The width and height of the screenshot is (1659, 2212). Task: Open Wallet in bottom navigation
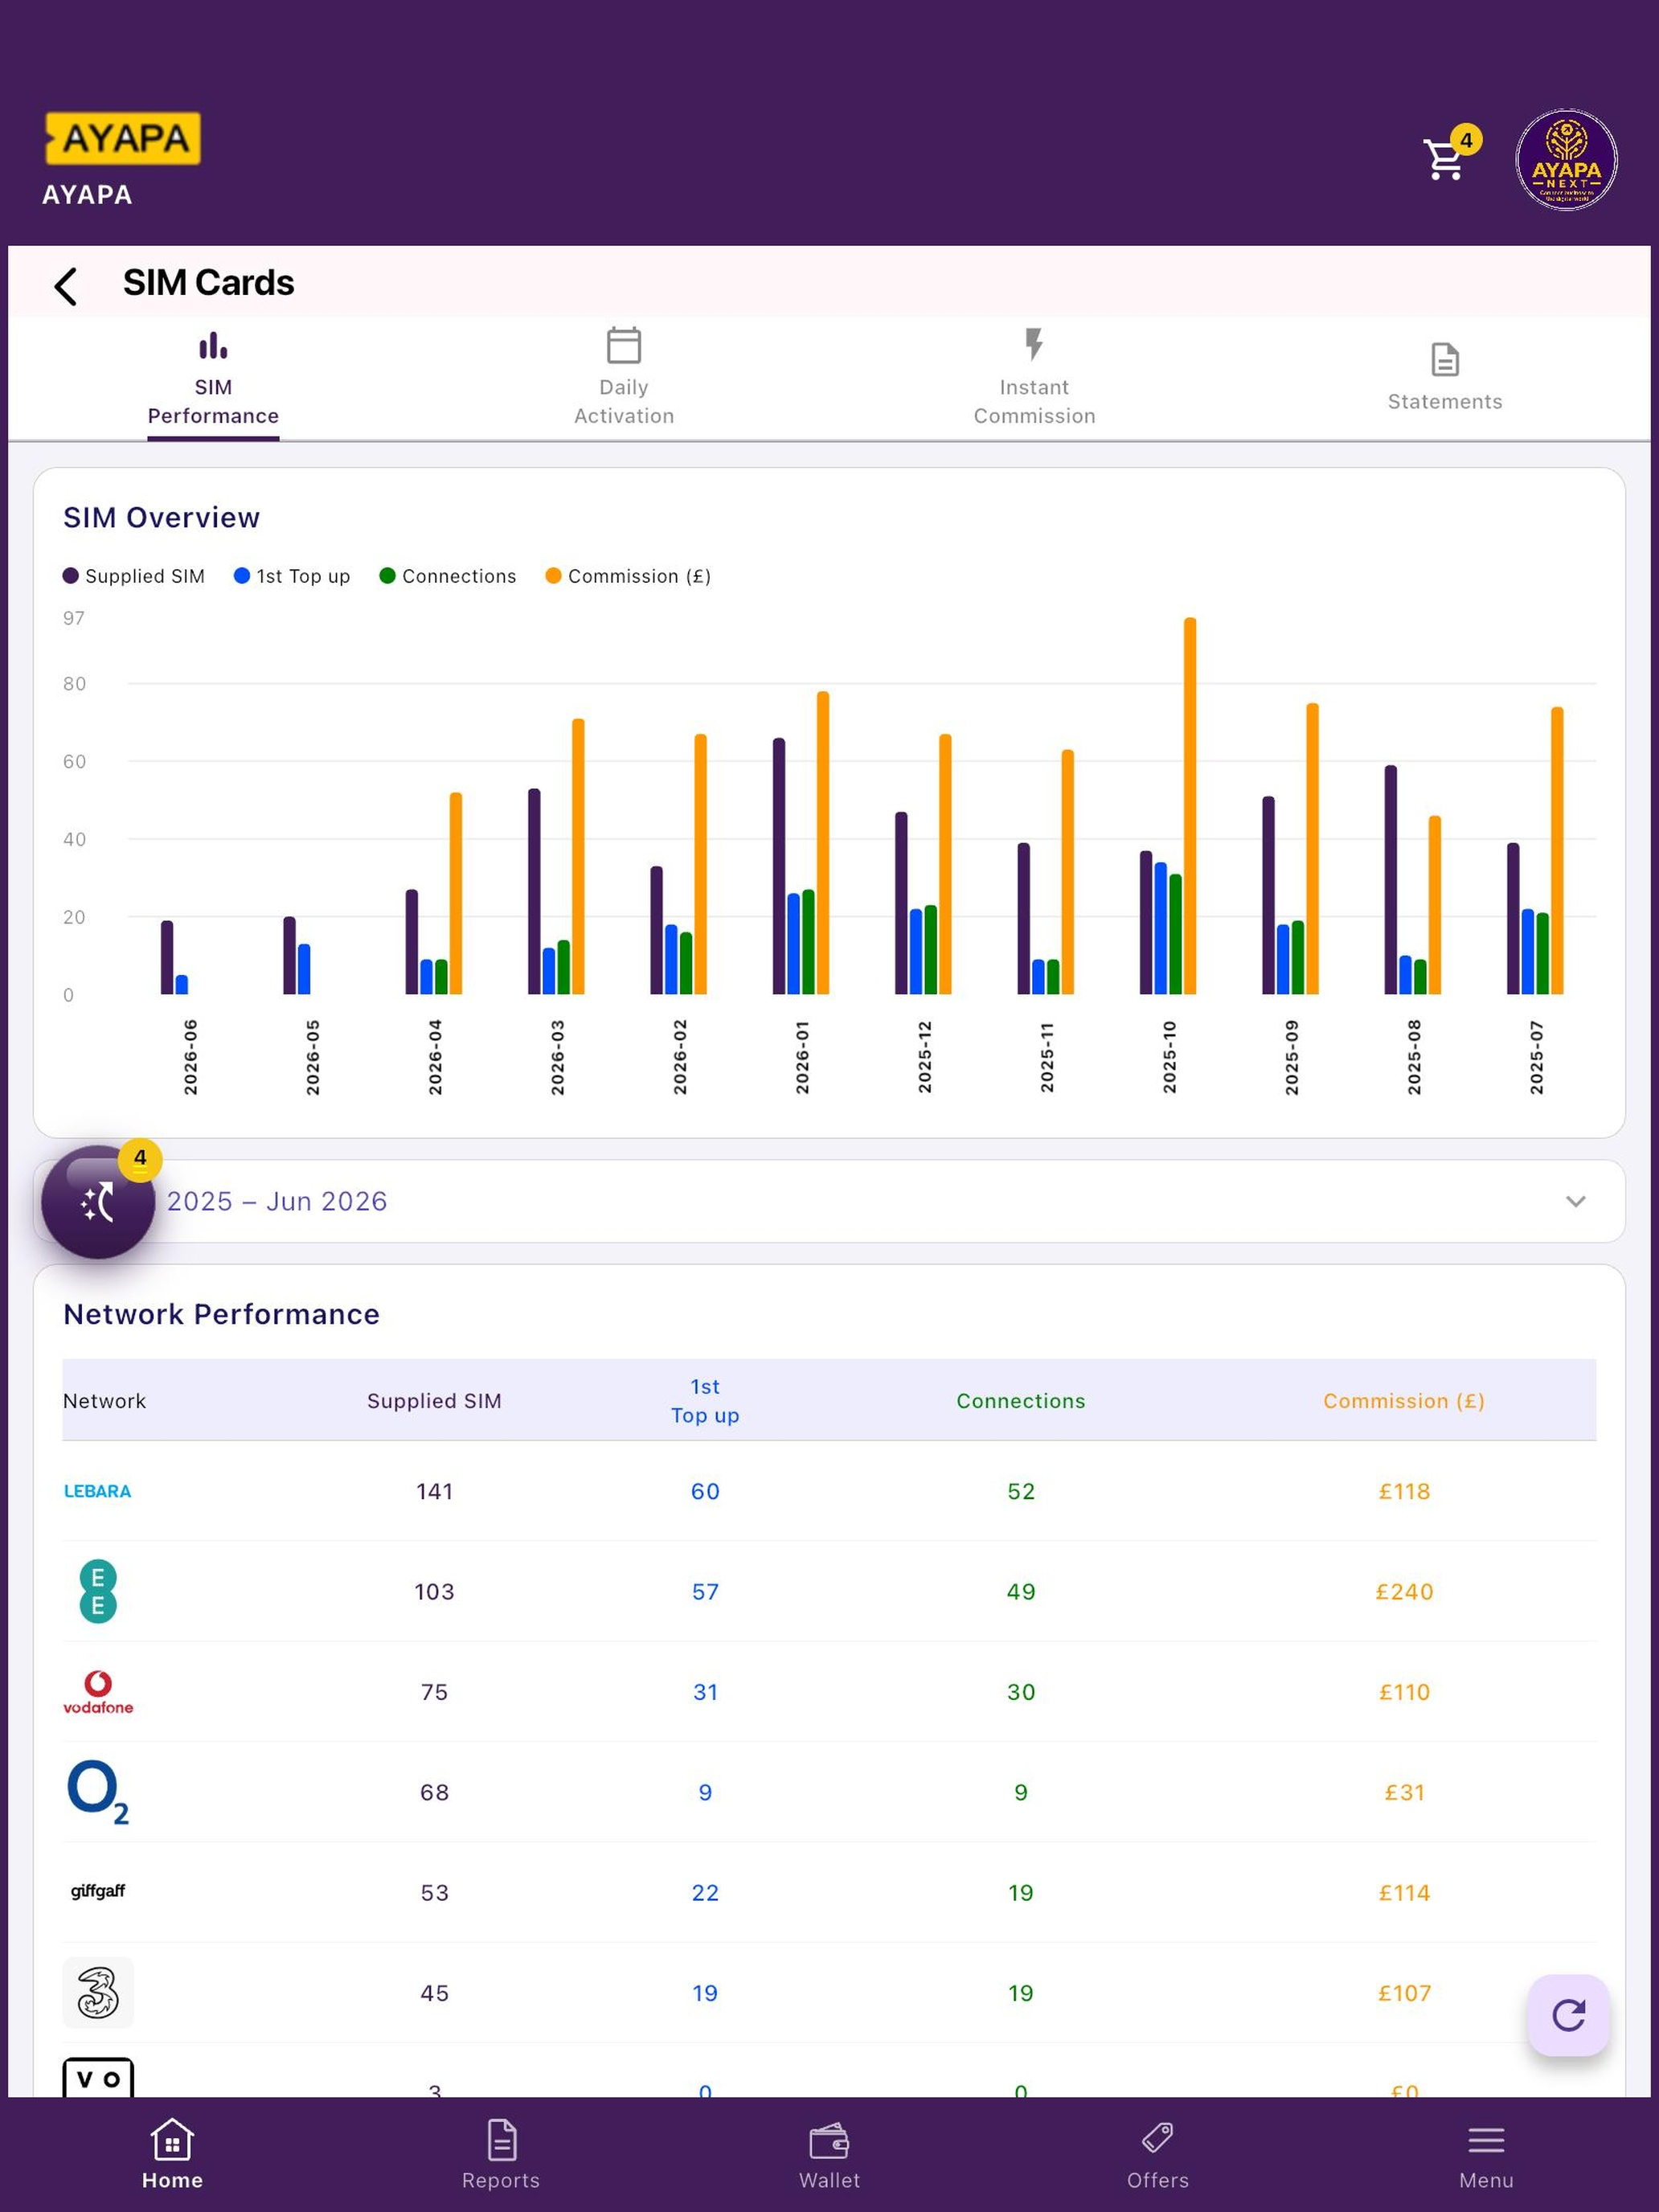pos(829,2154)
